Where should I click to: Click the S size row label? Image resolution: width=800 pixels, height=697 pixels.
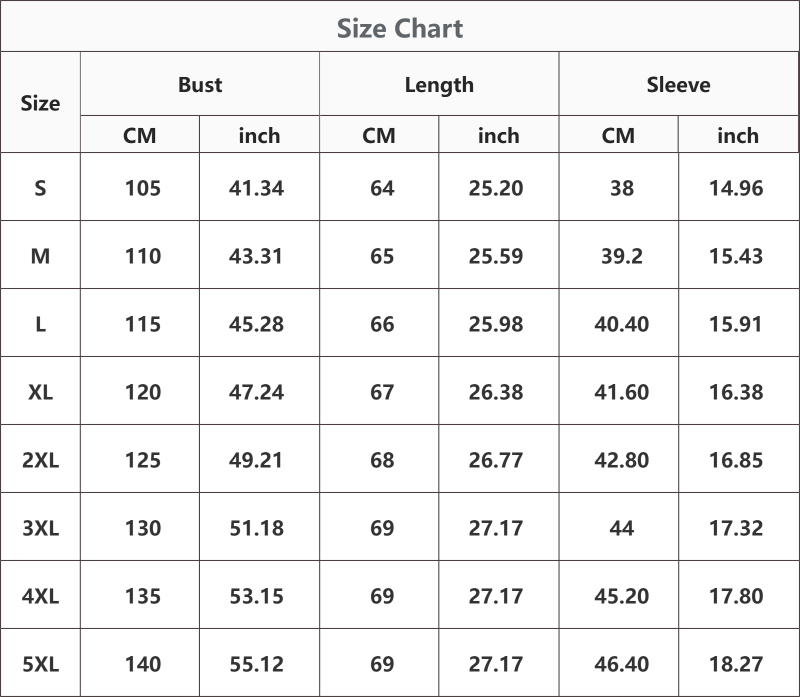(x=40, y=188)
